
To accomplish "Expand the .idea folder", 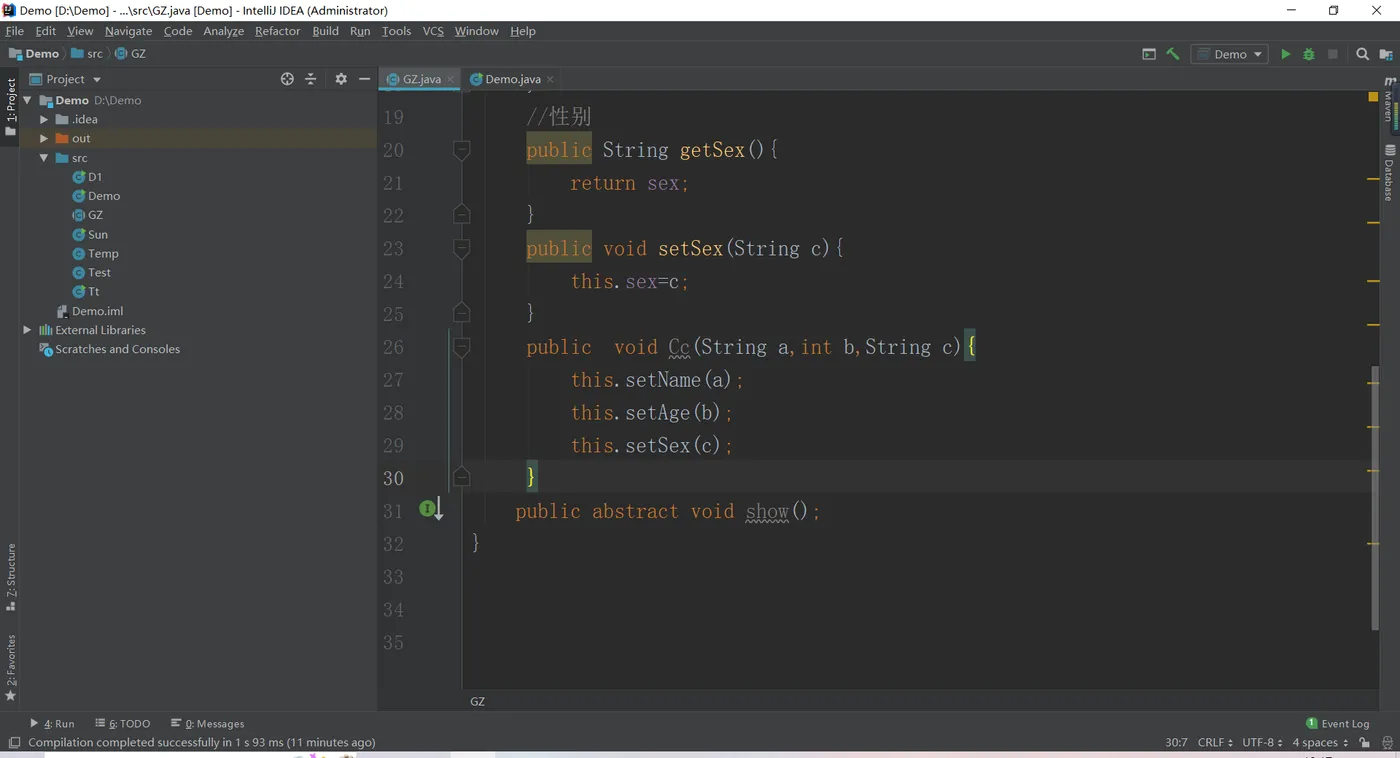I will (x=43, y=119).
